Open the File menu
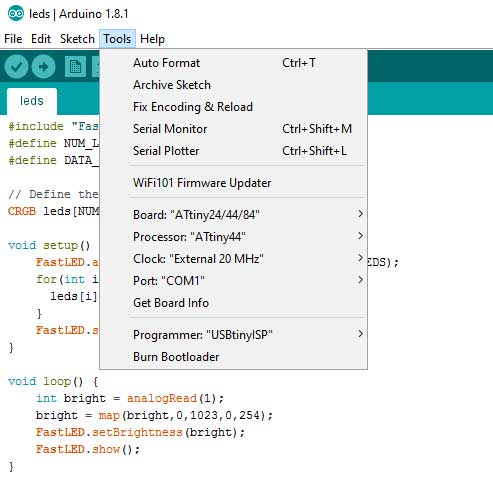493x482 pixels. pos(13,39)
